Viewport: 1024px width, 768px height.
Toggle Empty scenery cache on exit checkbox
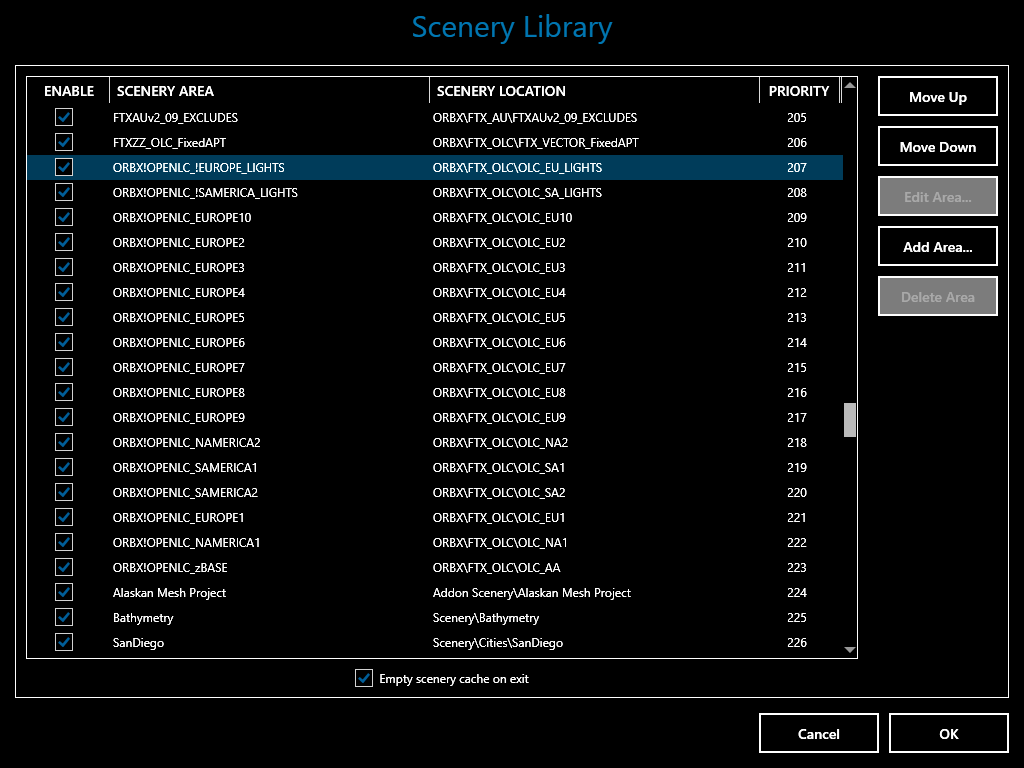point(364,678)
